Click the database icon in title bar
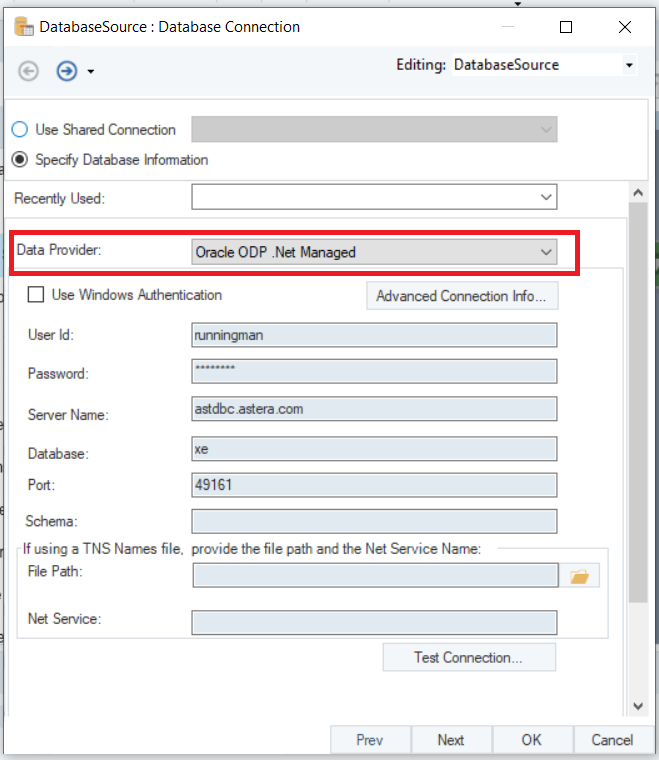Screen dimensions: 659x760 [24, 27]
